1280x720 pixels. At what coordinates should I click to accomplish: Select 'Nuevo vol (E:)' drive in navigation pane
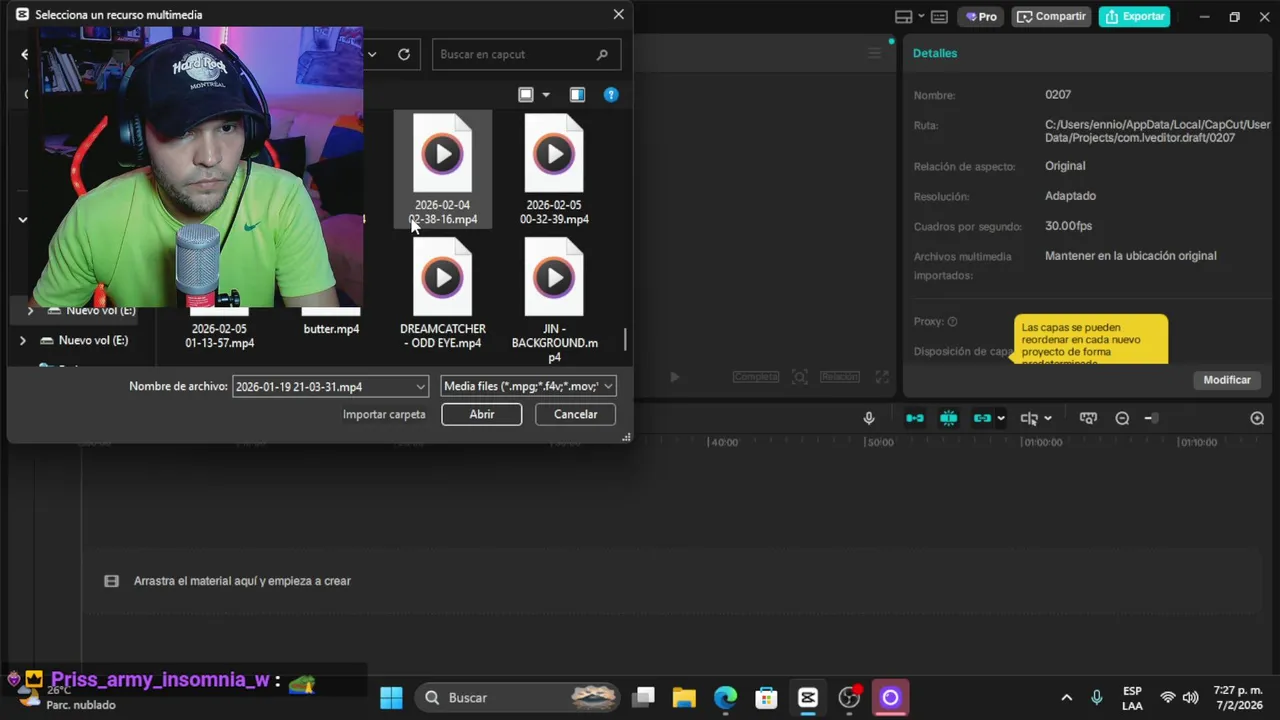pyautogui.click(x=93, y=341)
